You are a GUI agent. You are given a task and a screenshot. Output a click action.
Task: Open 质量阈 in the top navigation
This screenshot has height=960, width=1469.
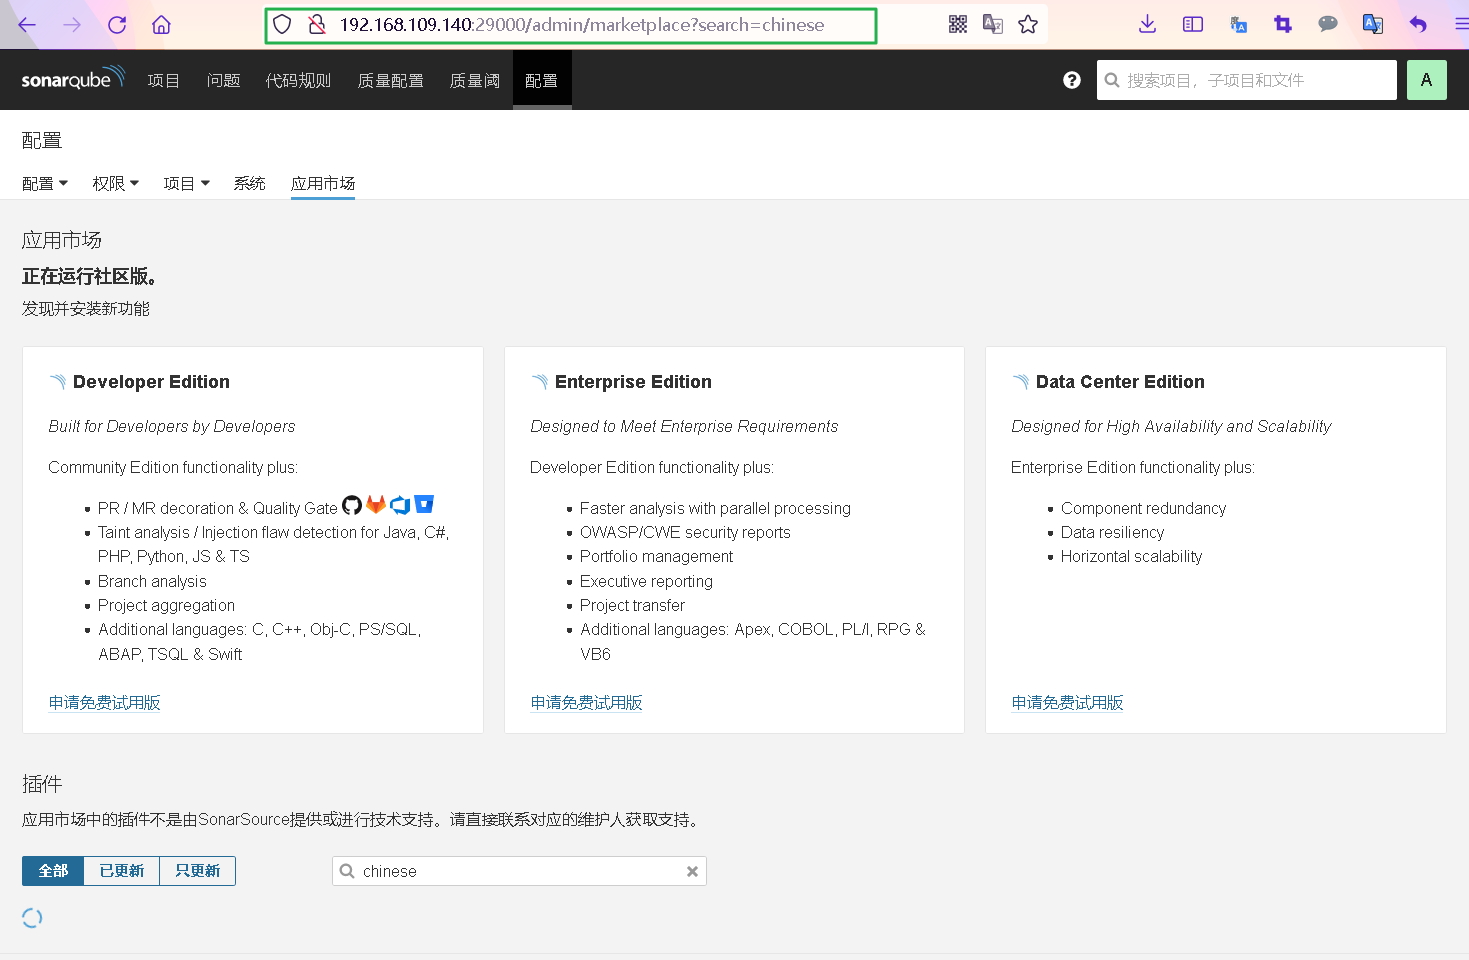474,81
